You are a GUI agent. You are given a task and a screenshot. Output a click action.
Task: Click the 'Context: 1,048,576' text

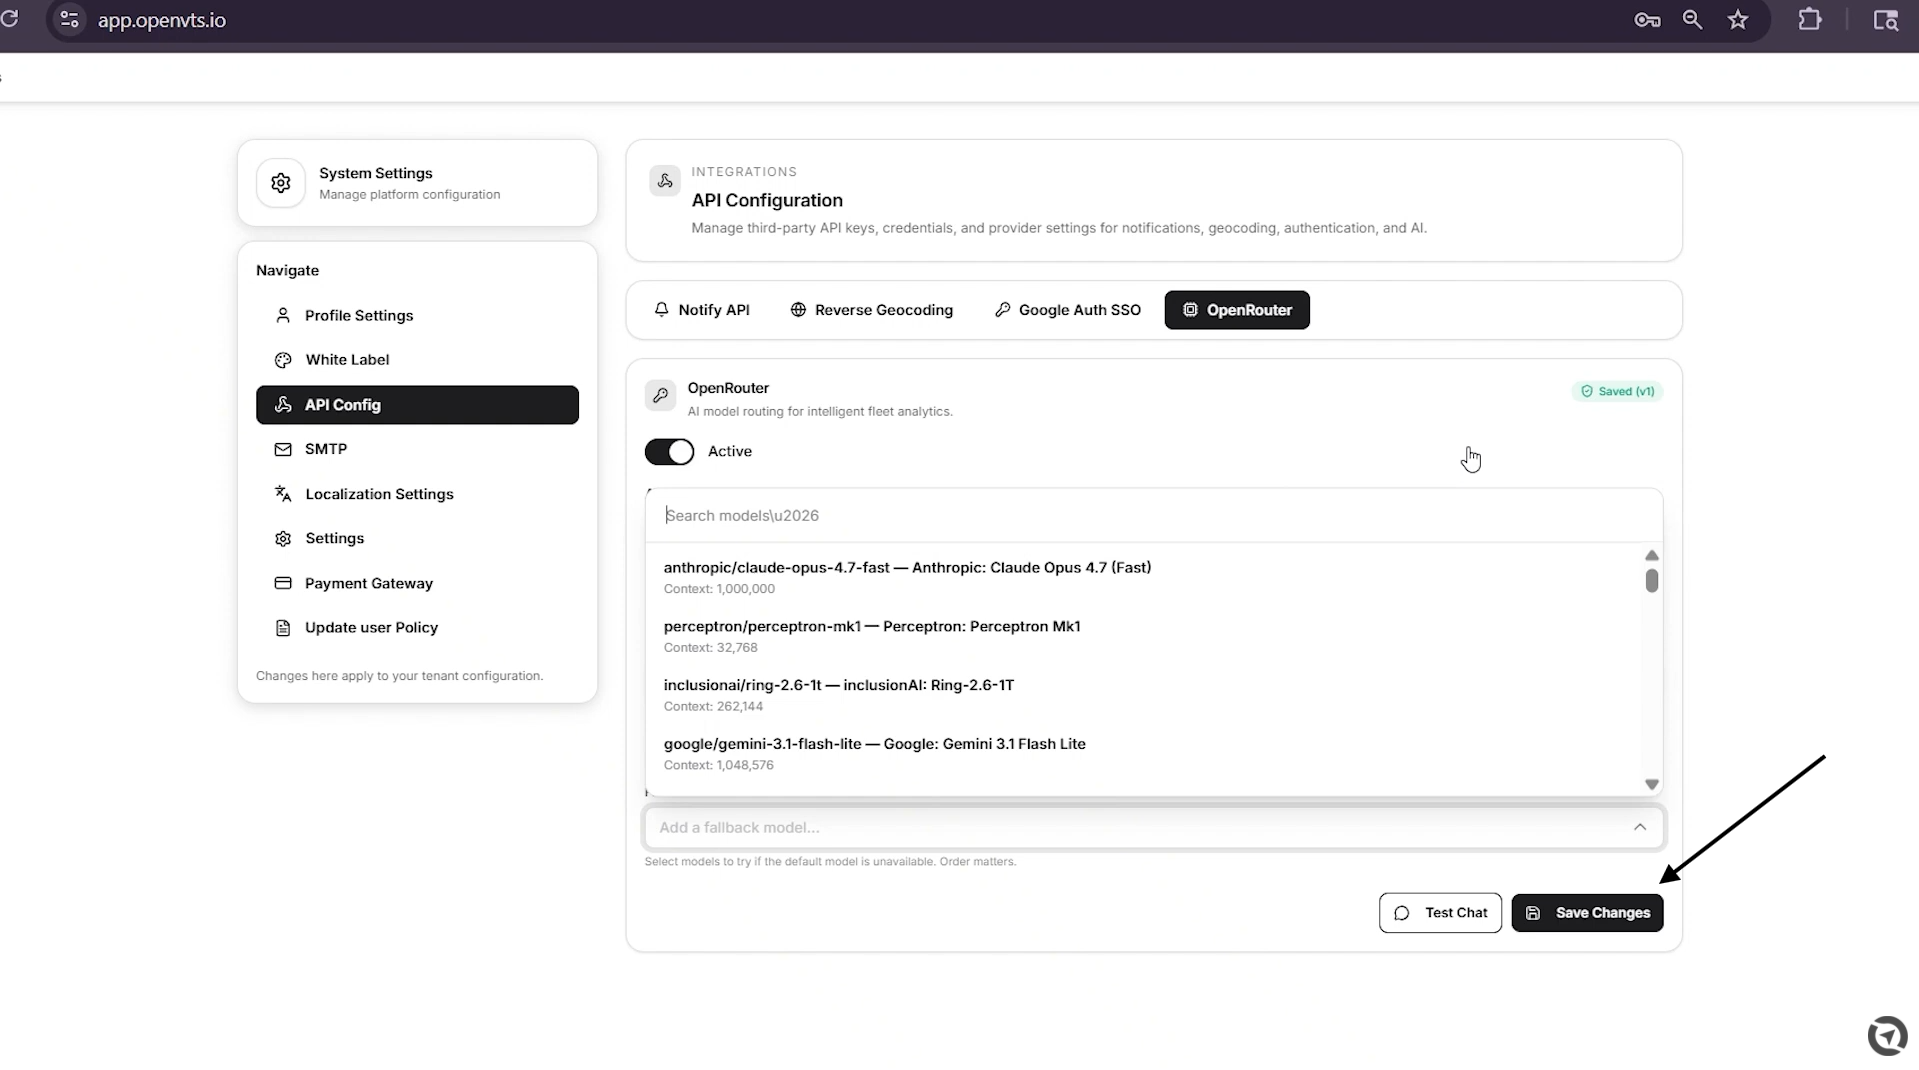(x=719, y=766)
